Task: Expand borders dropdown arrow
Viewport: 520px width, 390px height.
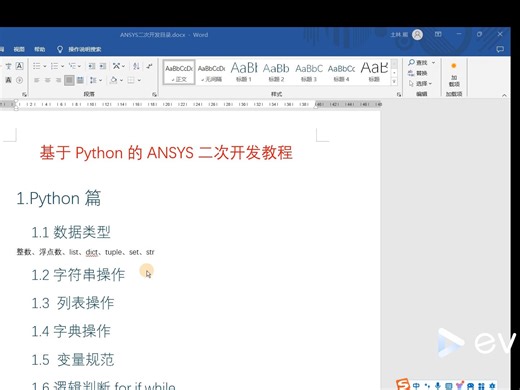Action: click(139, 80)
